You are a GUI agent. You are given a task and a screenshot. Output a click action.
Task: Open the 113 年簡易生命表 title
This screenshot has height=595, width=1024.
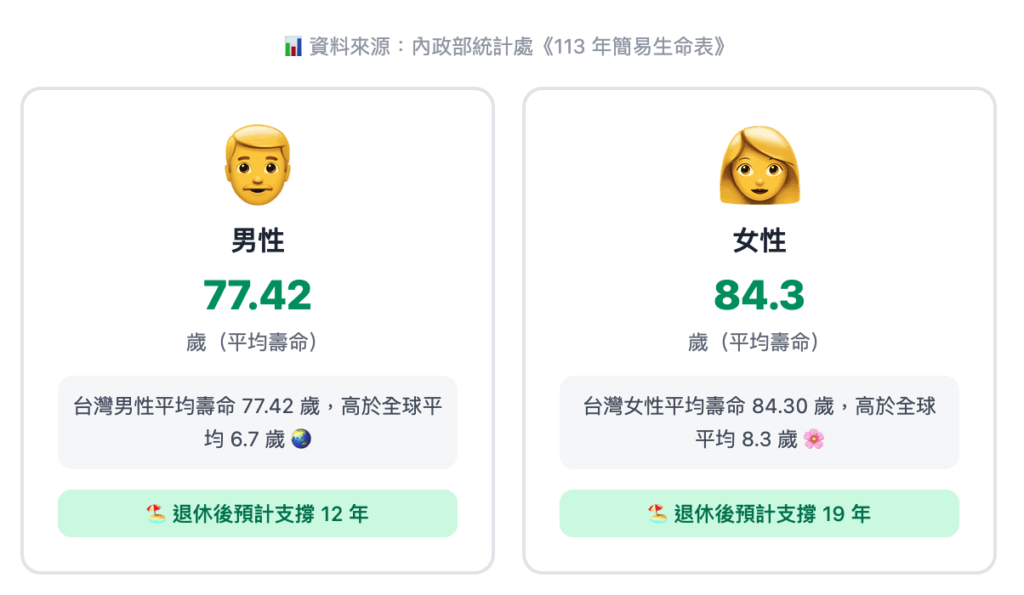tap(640, 47)
